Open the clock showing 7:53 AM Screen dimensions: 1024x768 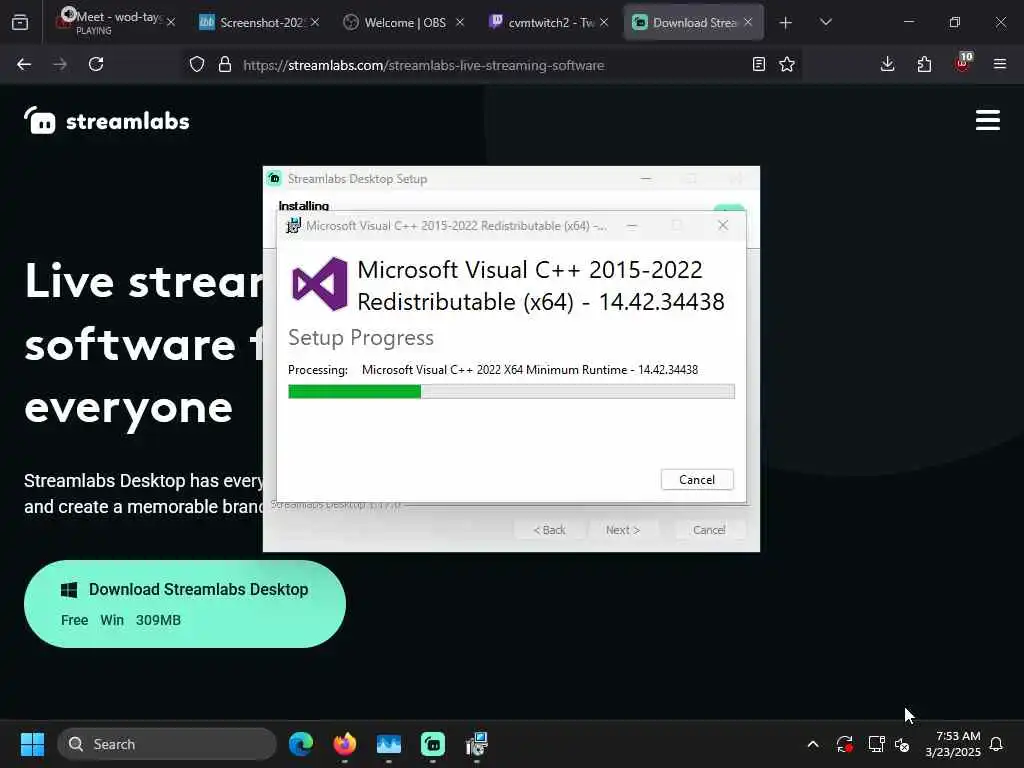[953, 744]
